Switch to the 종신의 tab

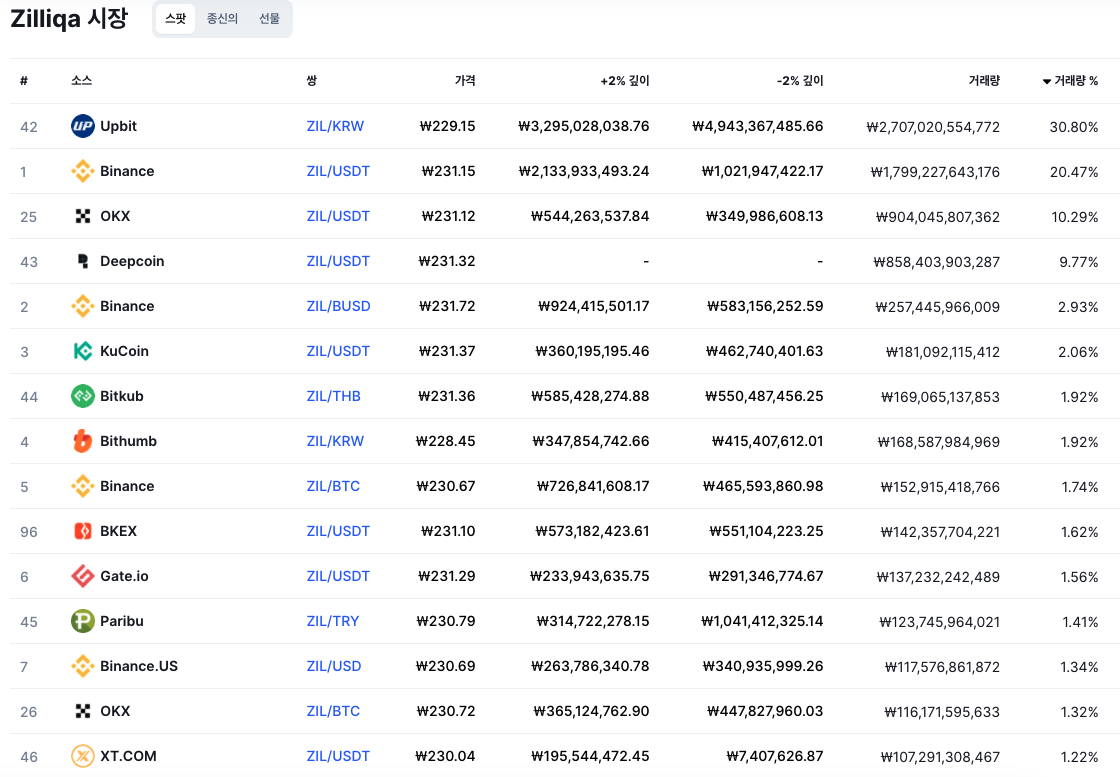(222, 19)
